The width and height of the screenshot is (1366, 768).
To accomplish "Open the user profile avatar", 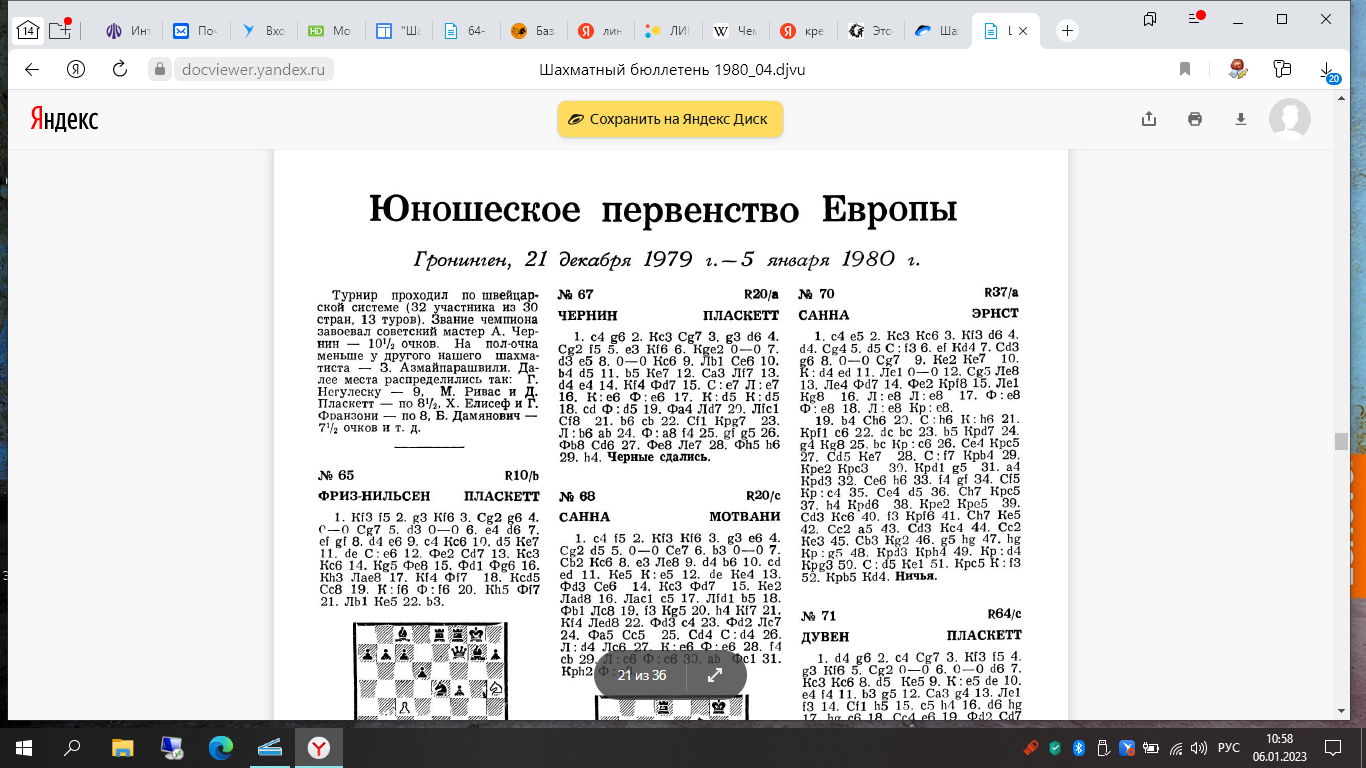I will 1290,119.
